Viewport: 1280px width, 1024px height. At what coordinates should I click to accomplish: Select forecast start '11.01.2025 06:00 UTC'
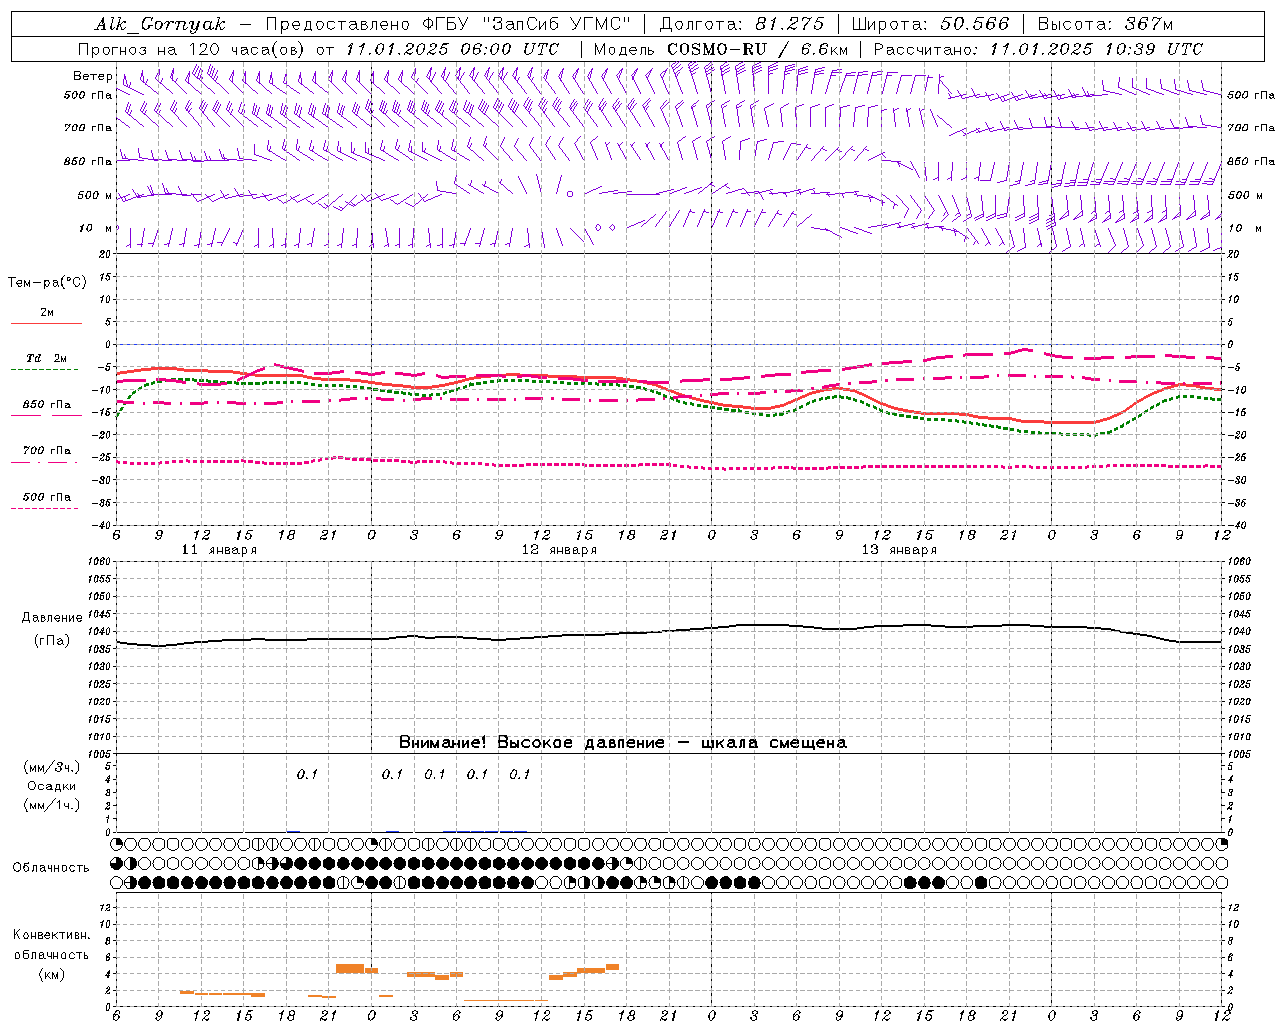click(x=452, y=49)
